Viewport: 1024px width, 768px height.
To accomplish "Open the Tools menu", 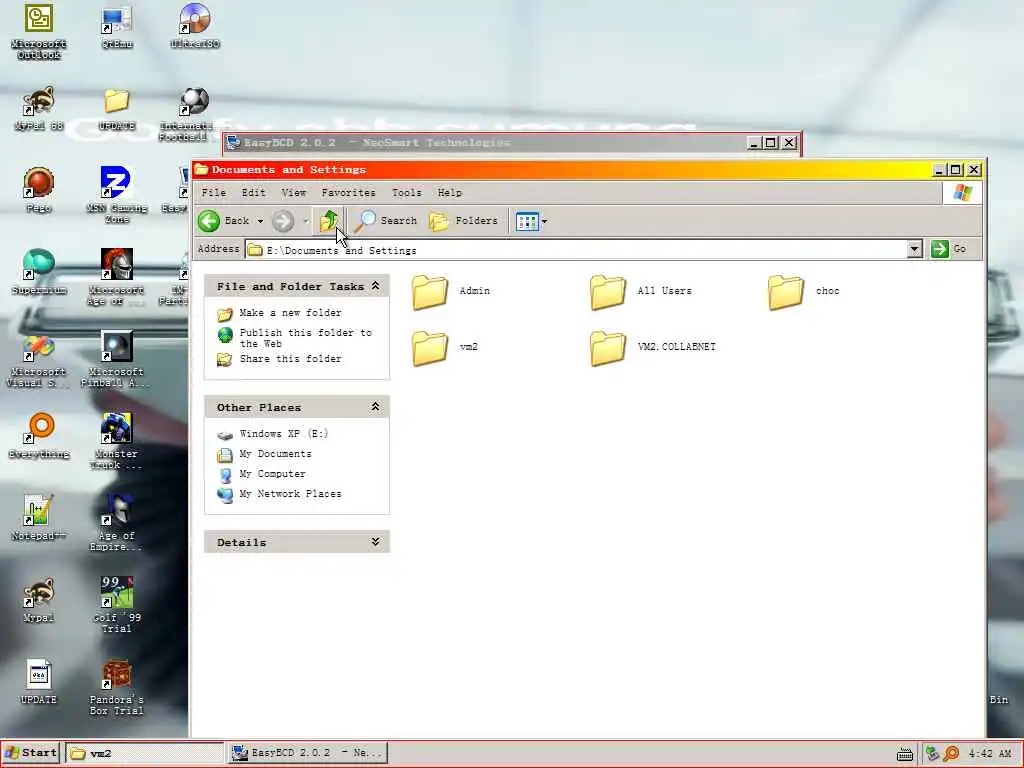I will (x=406, y=193).
